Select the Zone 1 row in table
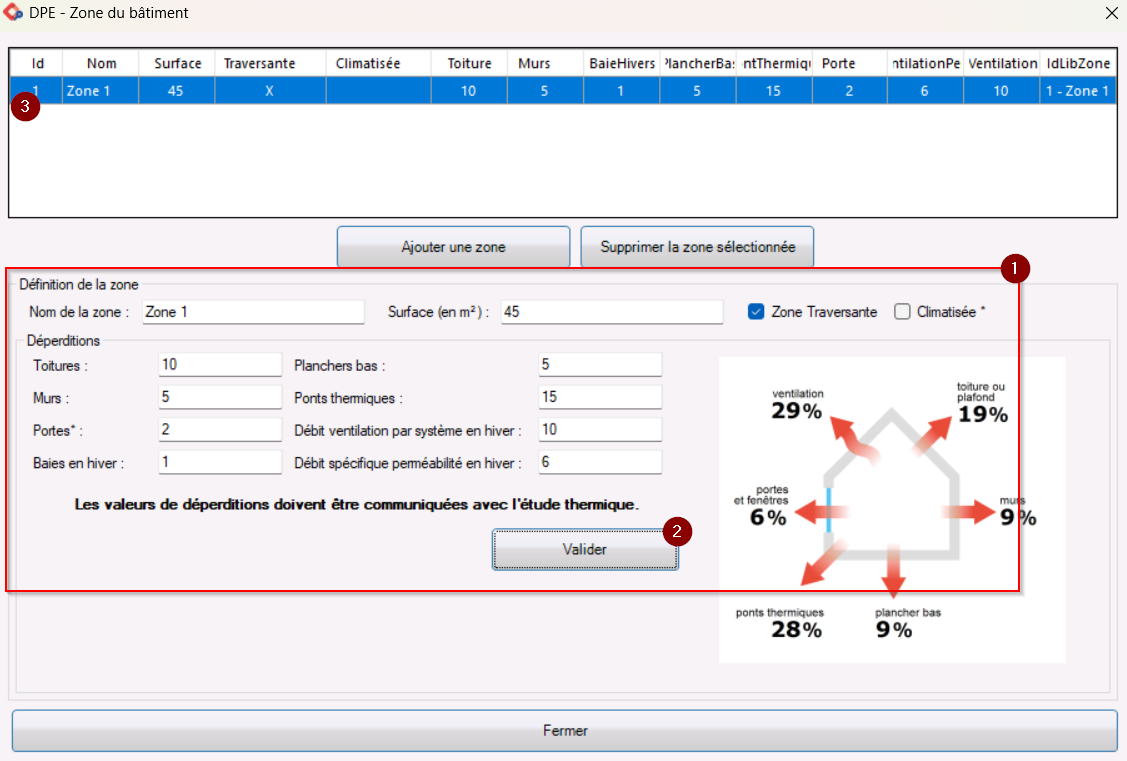 (x=563, y=91)
